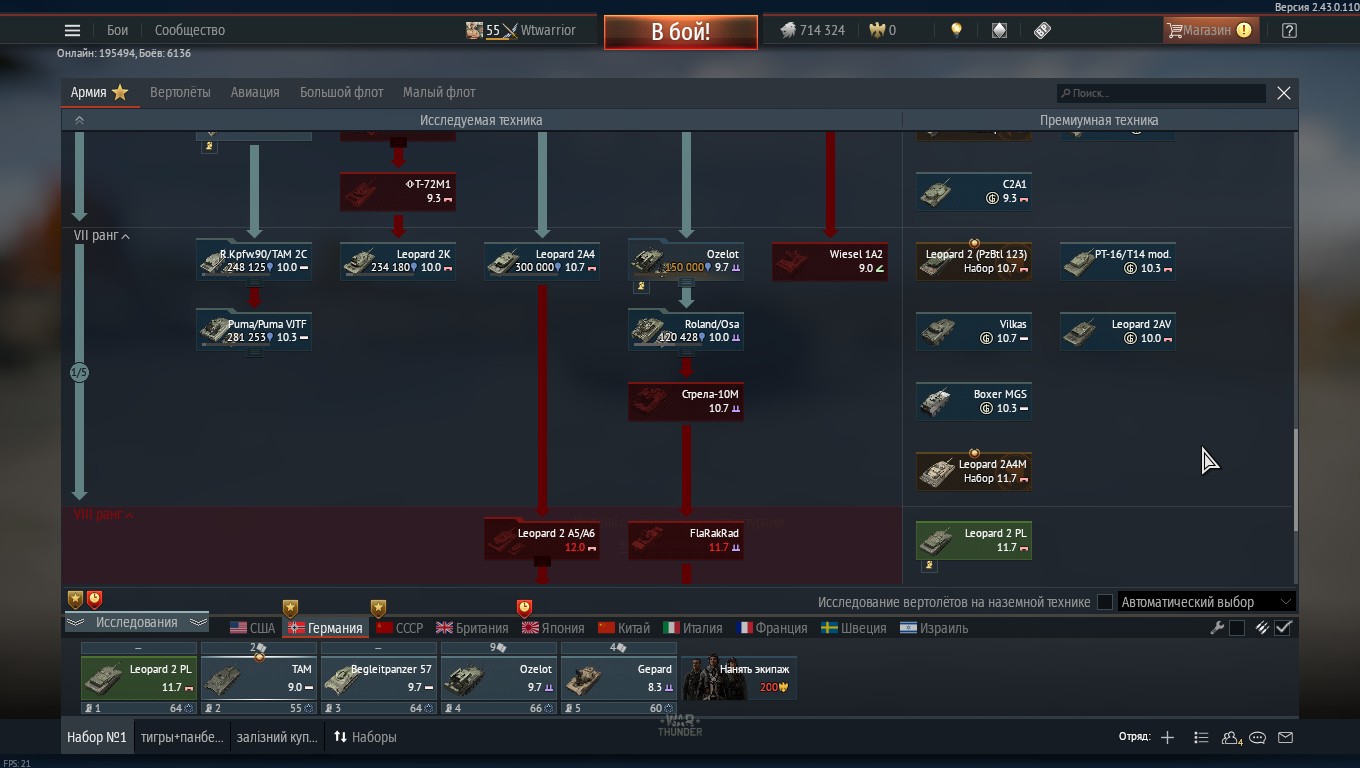Open the Сообщество menu
Screen dimensions: 1360x768
(x=190, y=30)
